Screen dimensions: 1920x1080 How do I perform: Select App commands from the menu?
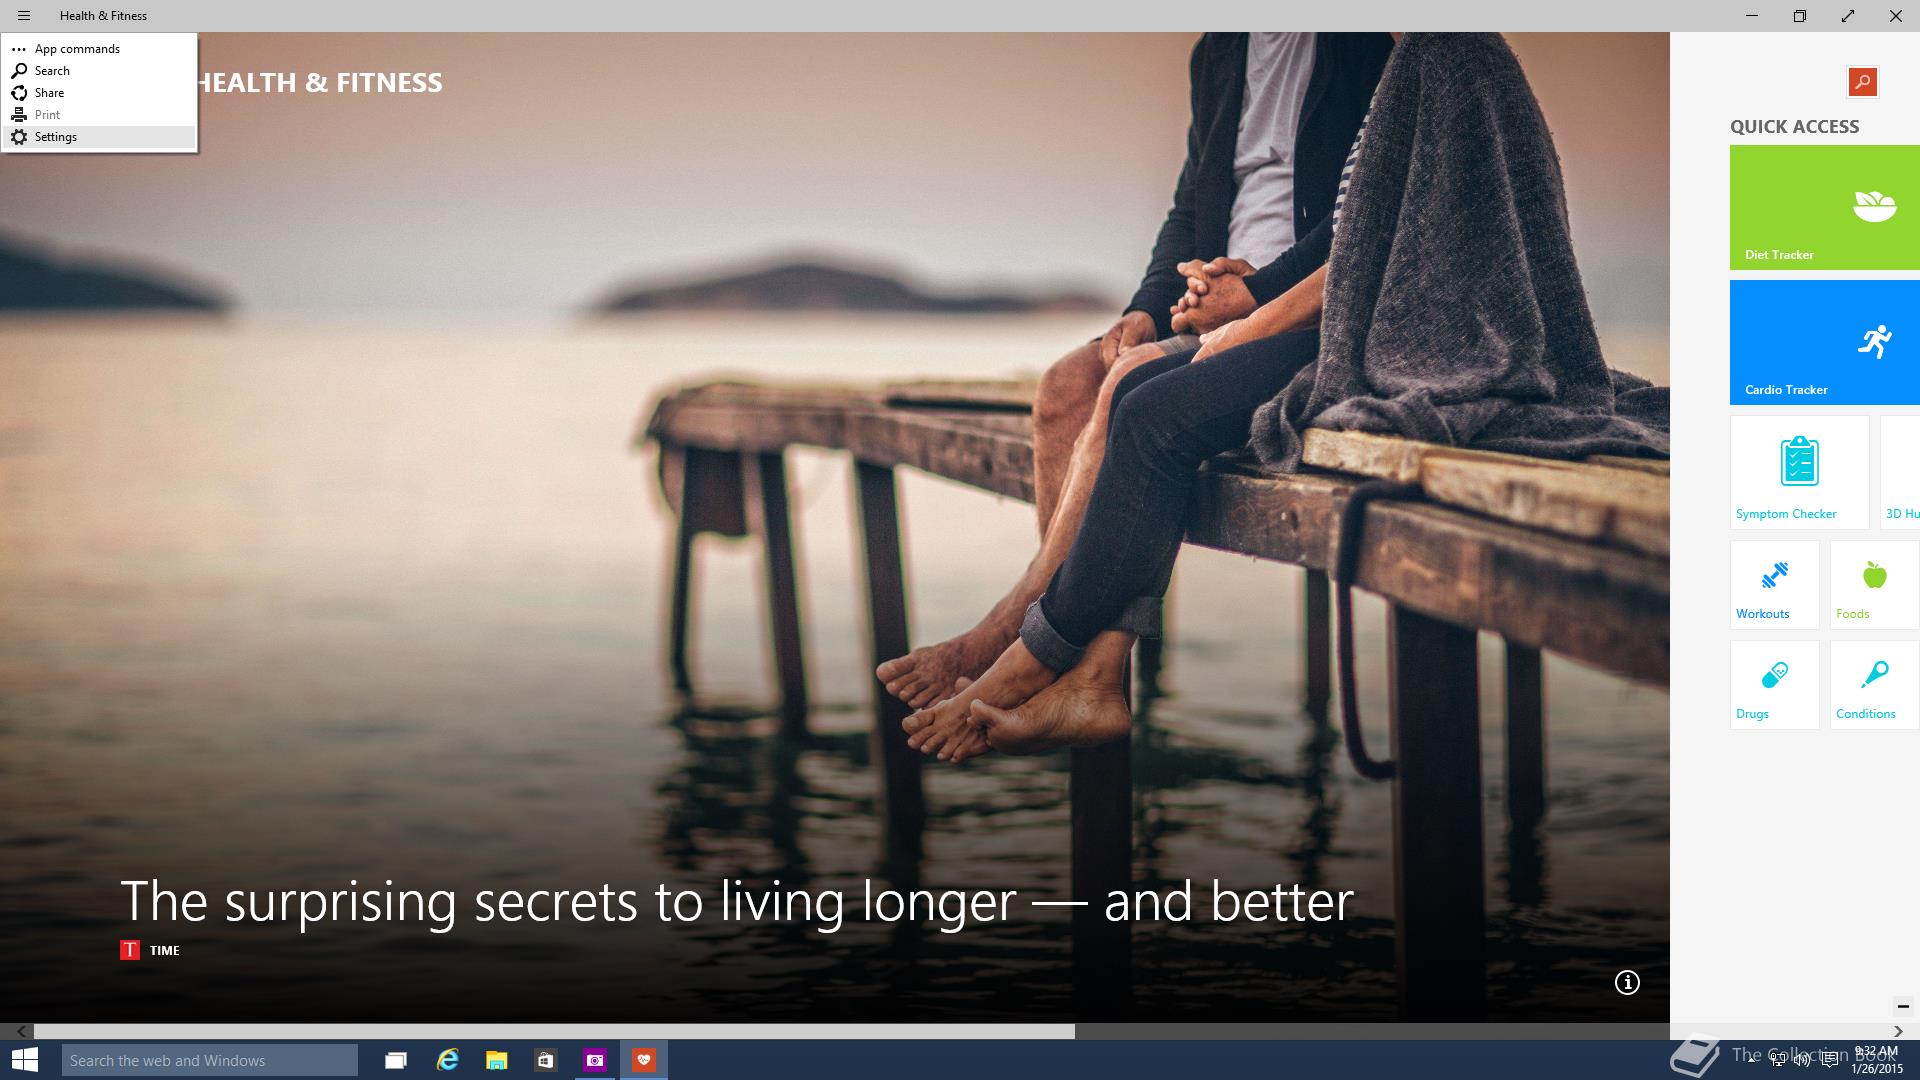pos(99,49)
